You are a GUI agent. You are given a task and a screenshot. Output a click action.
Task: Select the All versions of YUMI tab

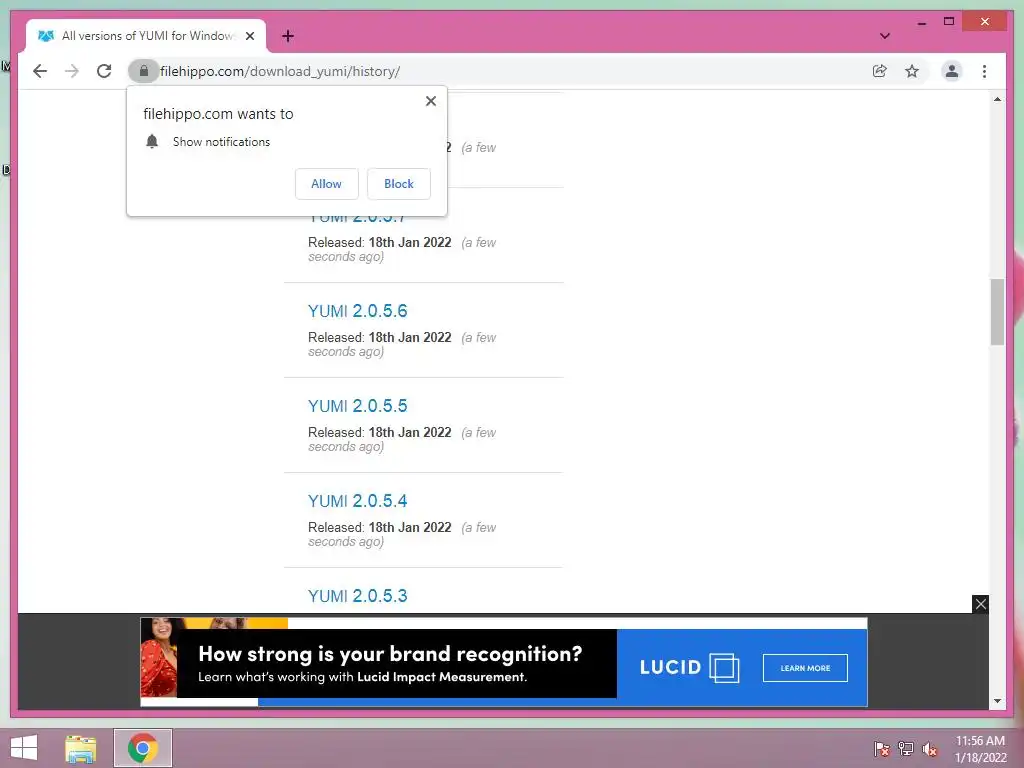pyautogui.click(x=146, y=36)
